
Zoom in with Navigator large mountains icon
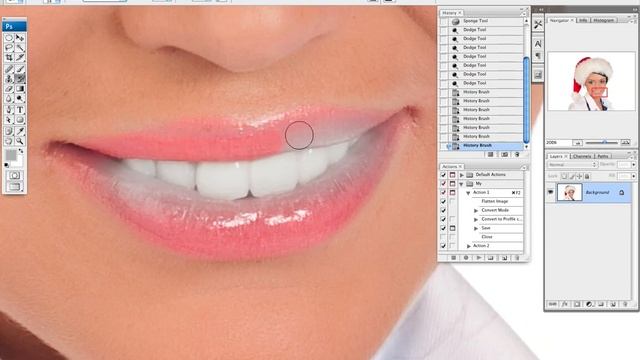coord(625,142)
